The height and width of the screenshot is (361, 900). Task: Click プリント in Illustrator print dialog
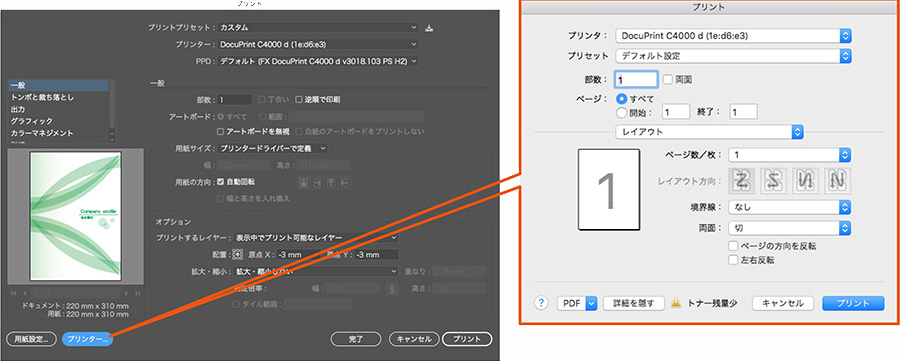pos(467,339)
